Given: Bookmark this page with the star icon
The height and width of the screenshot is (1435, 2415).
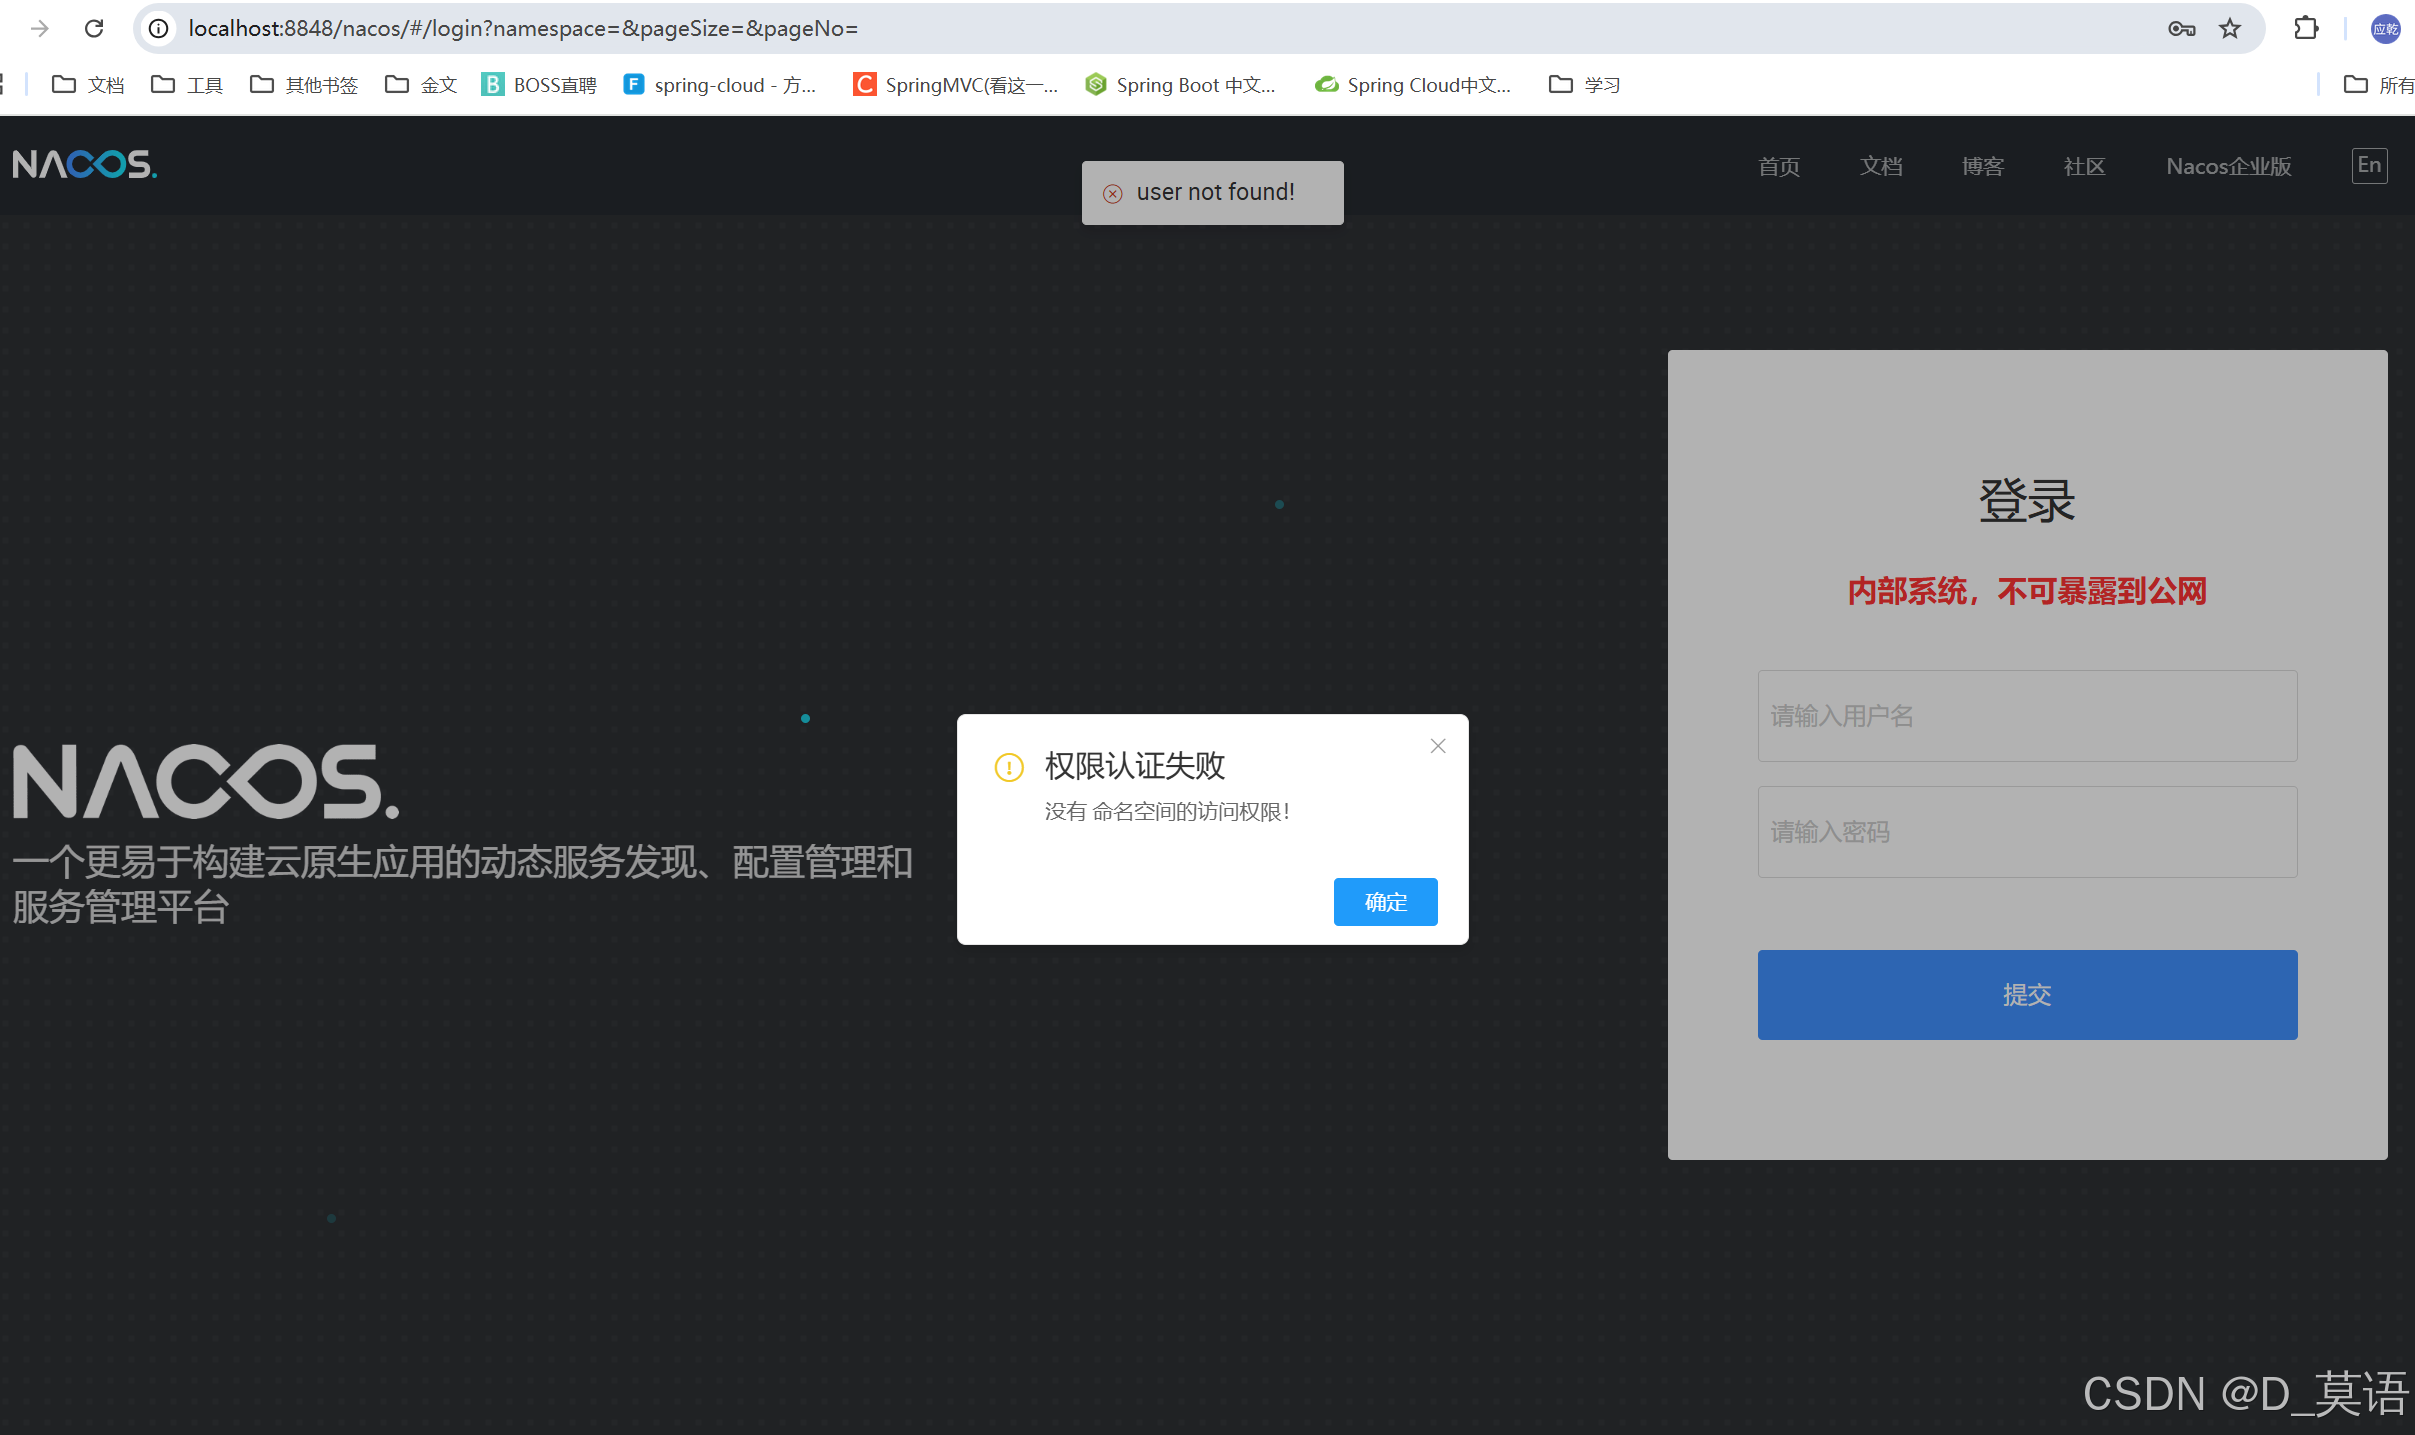Looking at the screenshot, I should pos(2230,29).
